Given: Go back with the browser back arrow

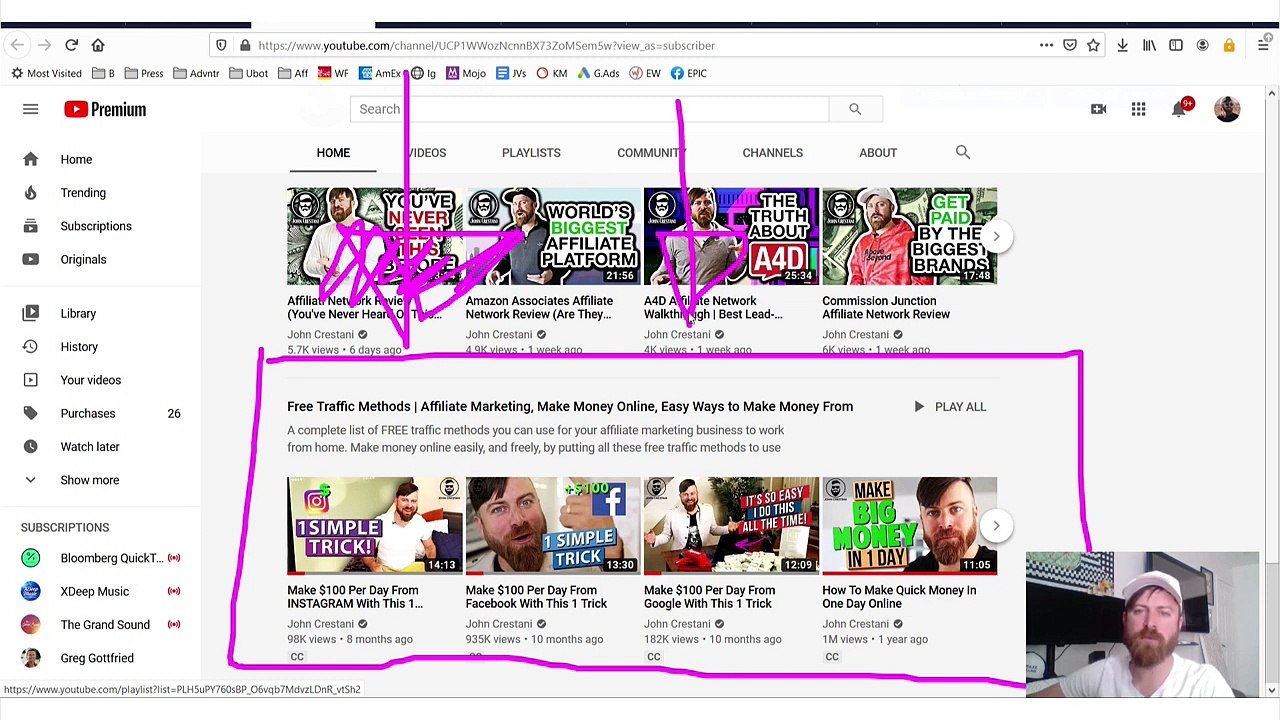Looking at the screenshot, I should pyautogui.click(x=17, y=45).
